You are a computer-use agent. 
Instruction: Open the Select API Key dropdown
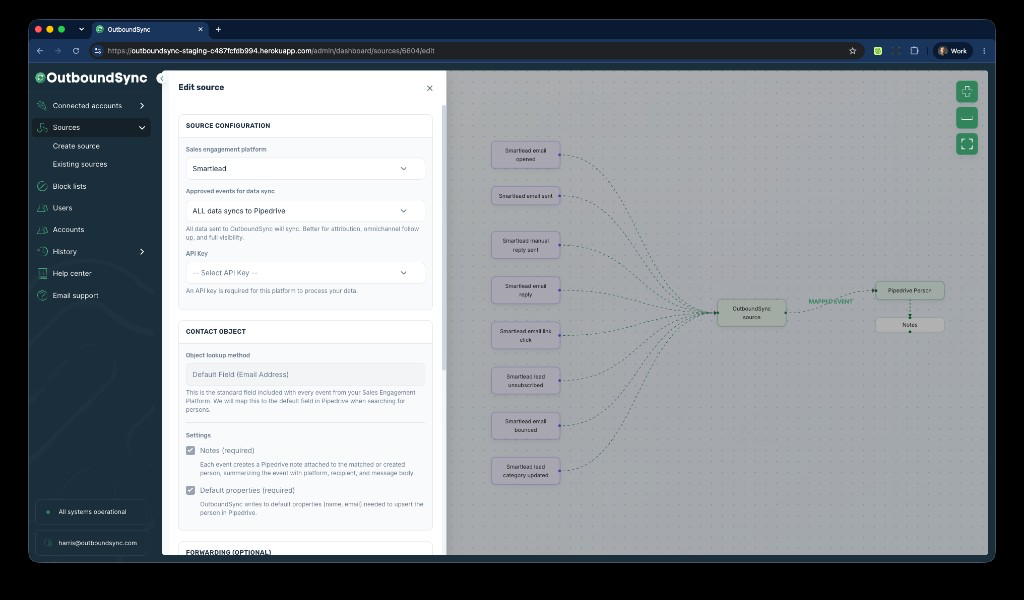[305, 273]
